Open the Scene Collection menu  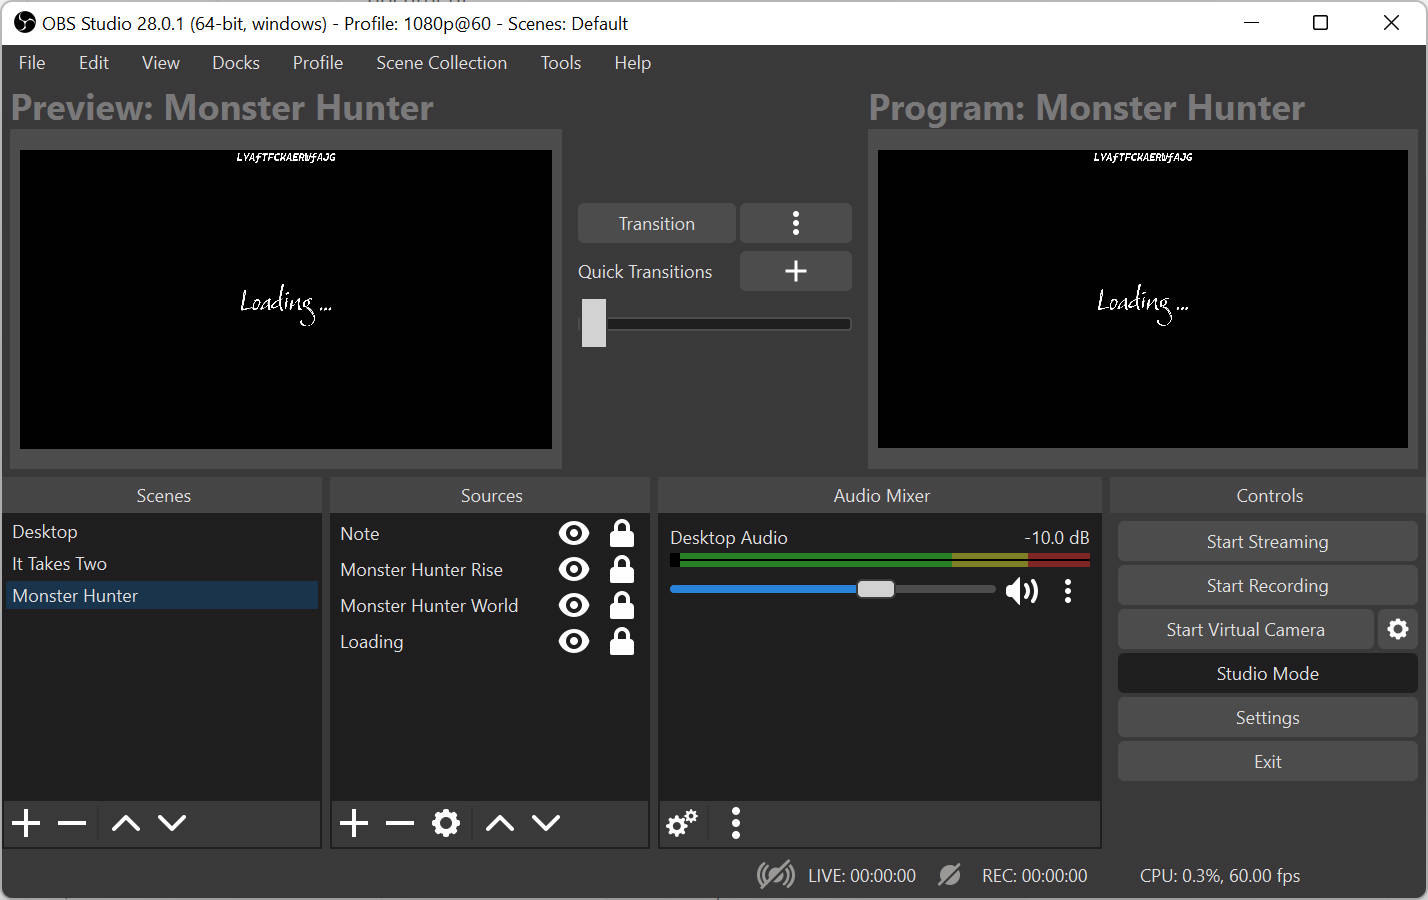(441, 62)
